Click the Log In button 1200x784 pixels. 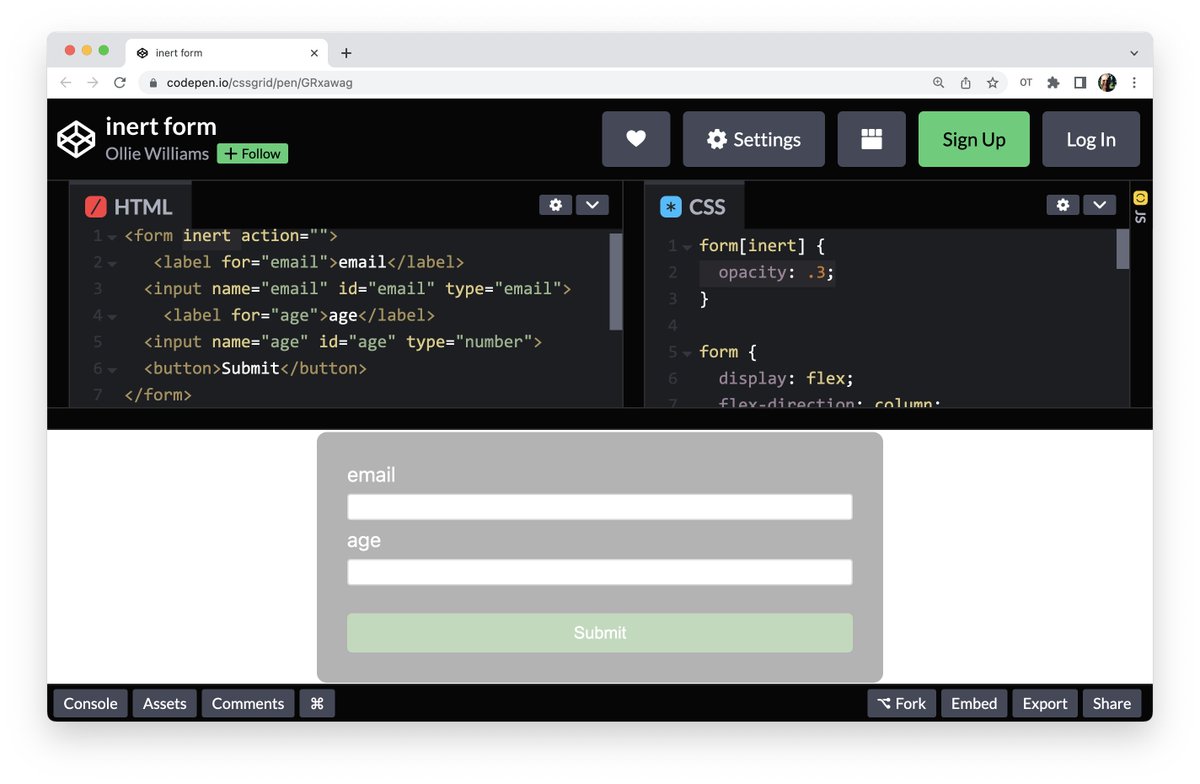click(1091, 139)
